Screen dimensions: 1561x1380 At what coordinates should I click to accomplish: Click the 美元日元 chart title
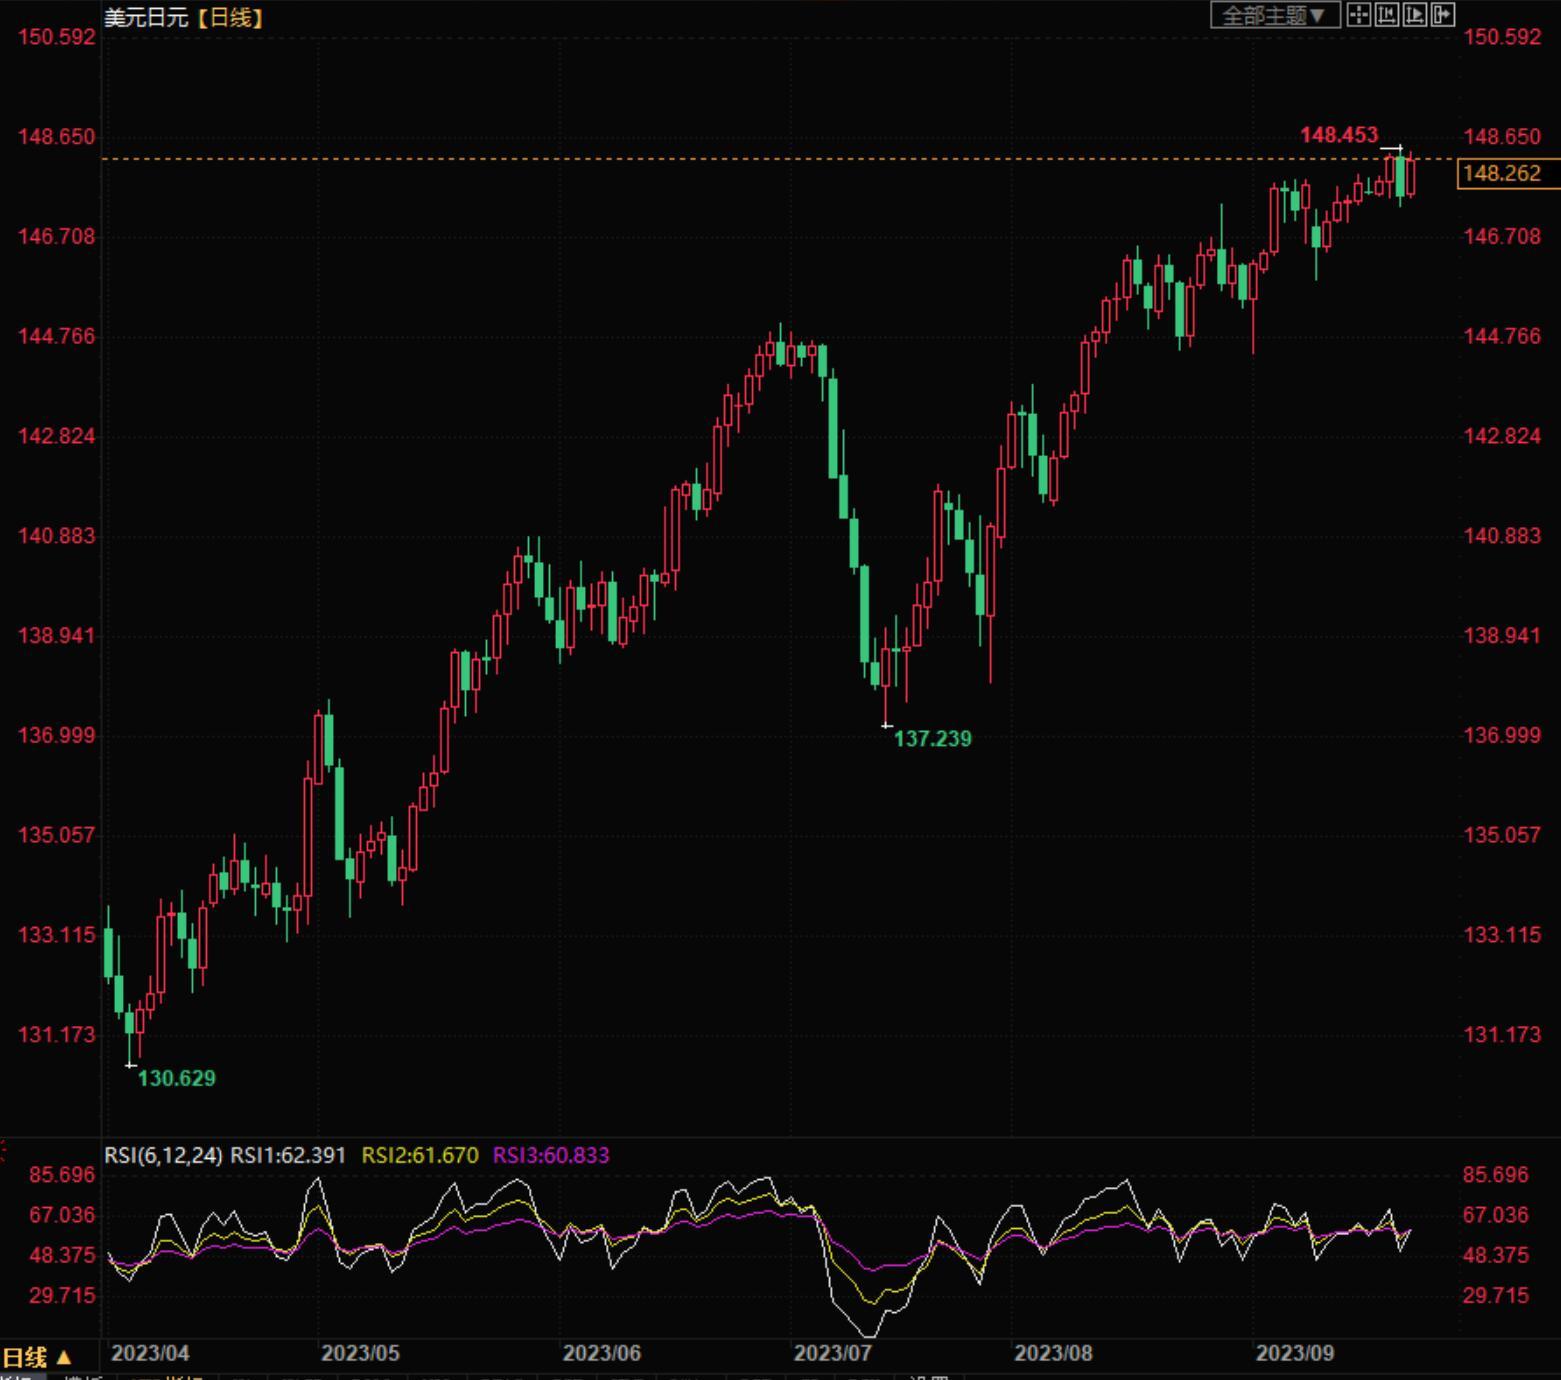click(146, 17)
